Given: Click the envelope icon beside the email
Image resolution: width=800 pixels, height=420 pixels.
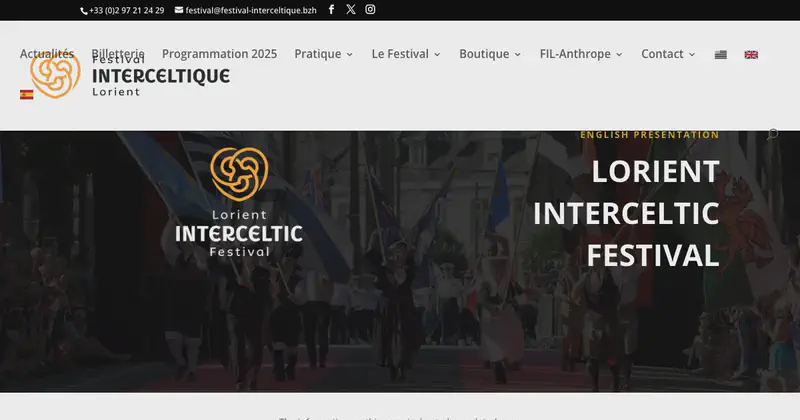Looking at the screenshot, I should pyautogui.click(x=179, y=10).
